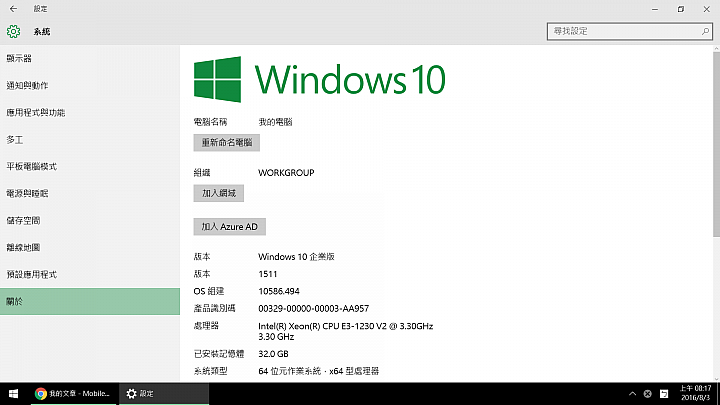This screenshot has width=720, height=405.
Task: Click product ID 00329-00000-00003-AA957
Action: click(314, 309)
